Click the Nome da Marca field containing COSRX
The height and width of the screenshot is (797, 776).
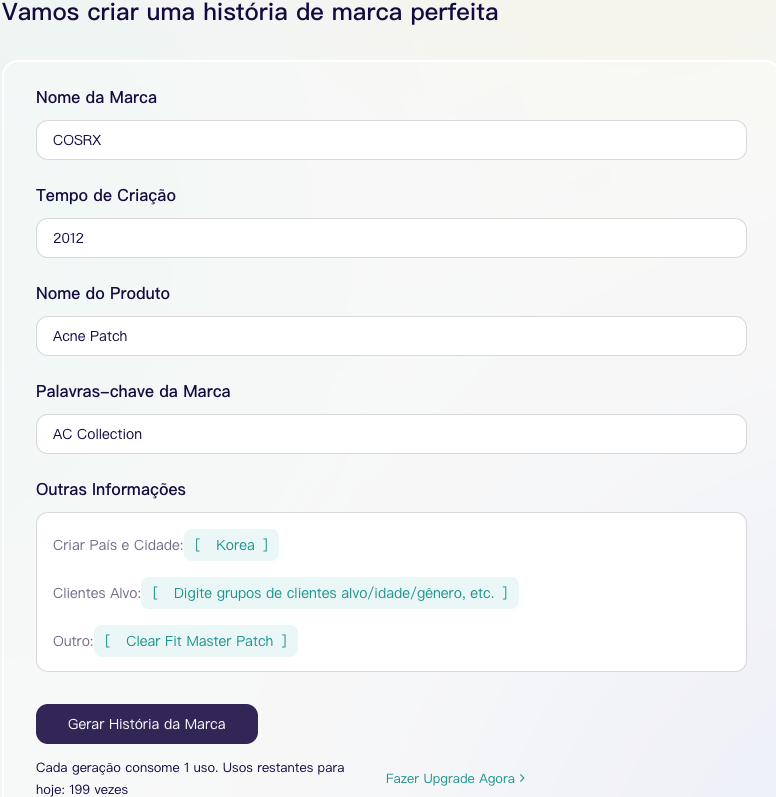pyautogui.click(x=391, y=140)
